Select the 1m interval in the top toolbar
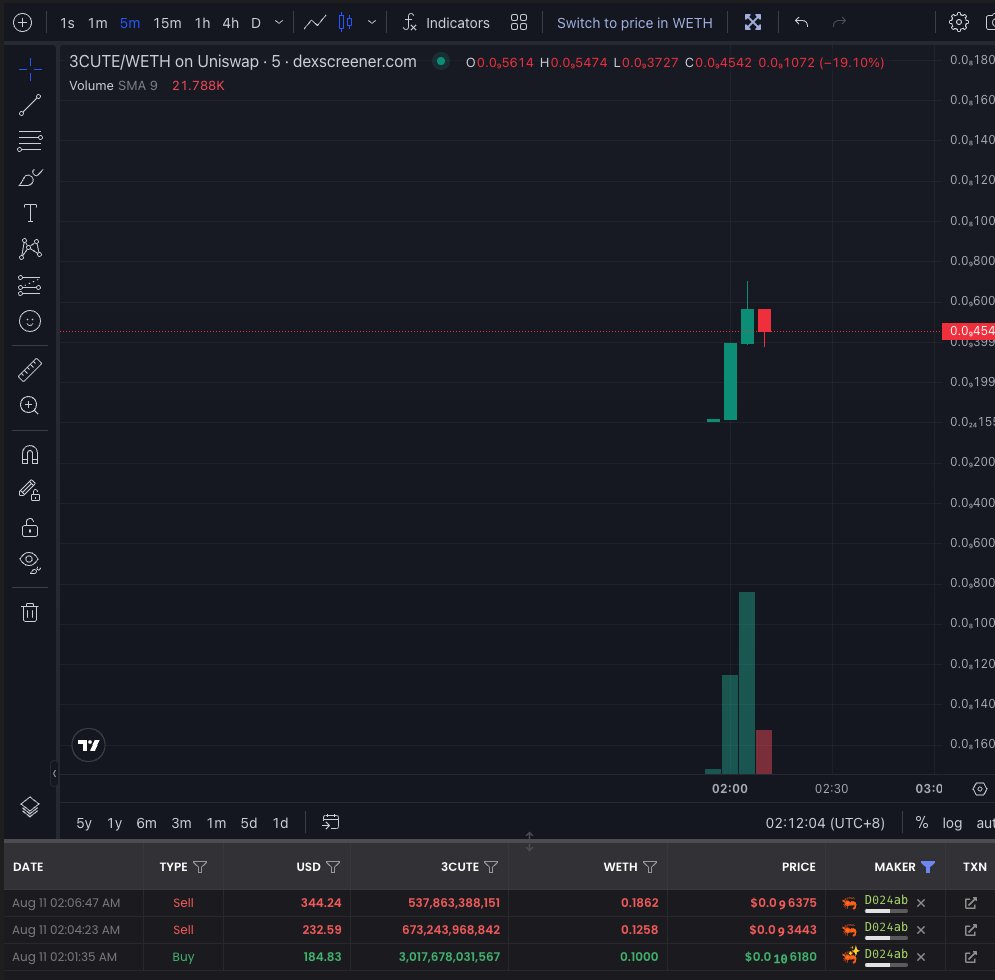The height and width of the screenshot is (980, 995). click(x=98, y=23)
